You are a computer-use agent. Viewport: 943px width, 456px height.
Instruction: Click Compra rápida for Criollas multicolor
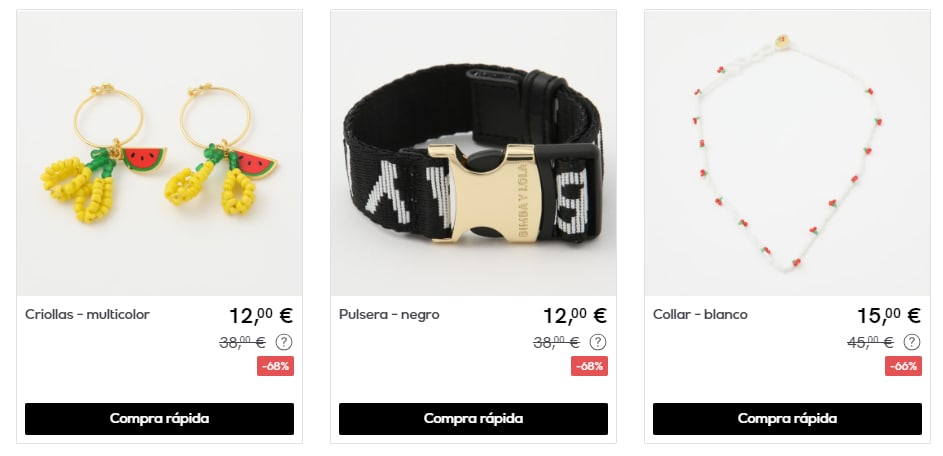coord(159,419)
